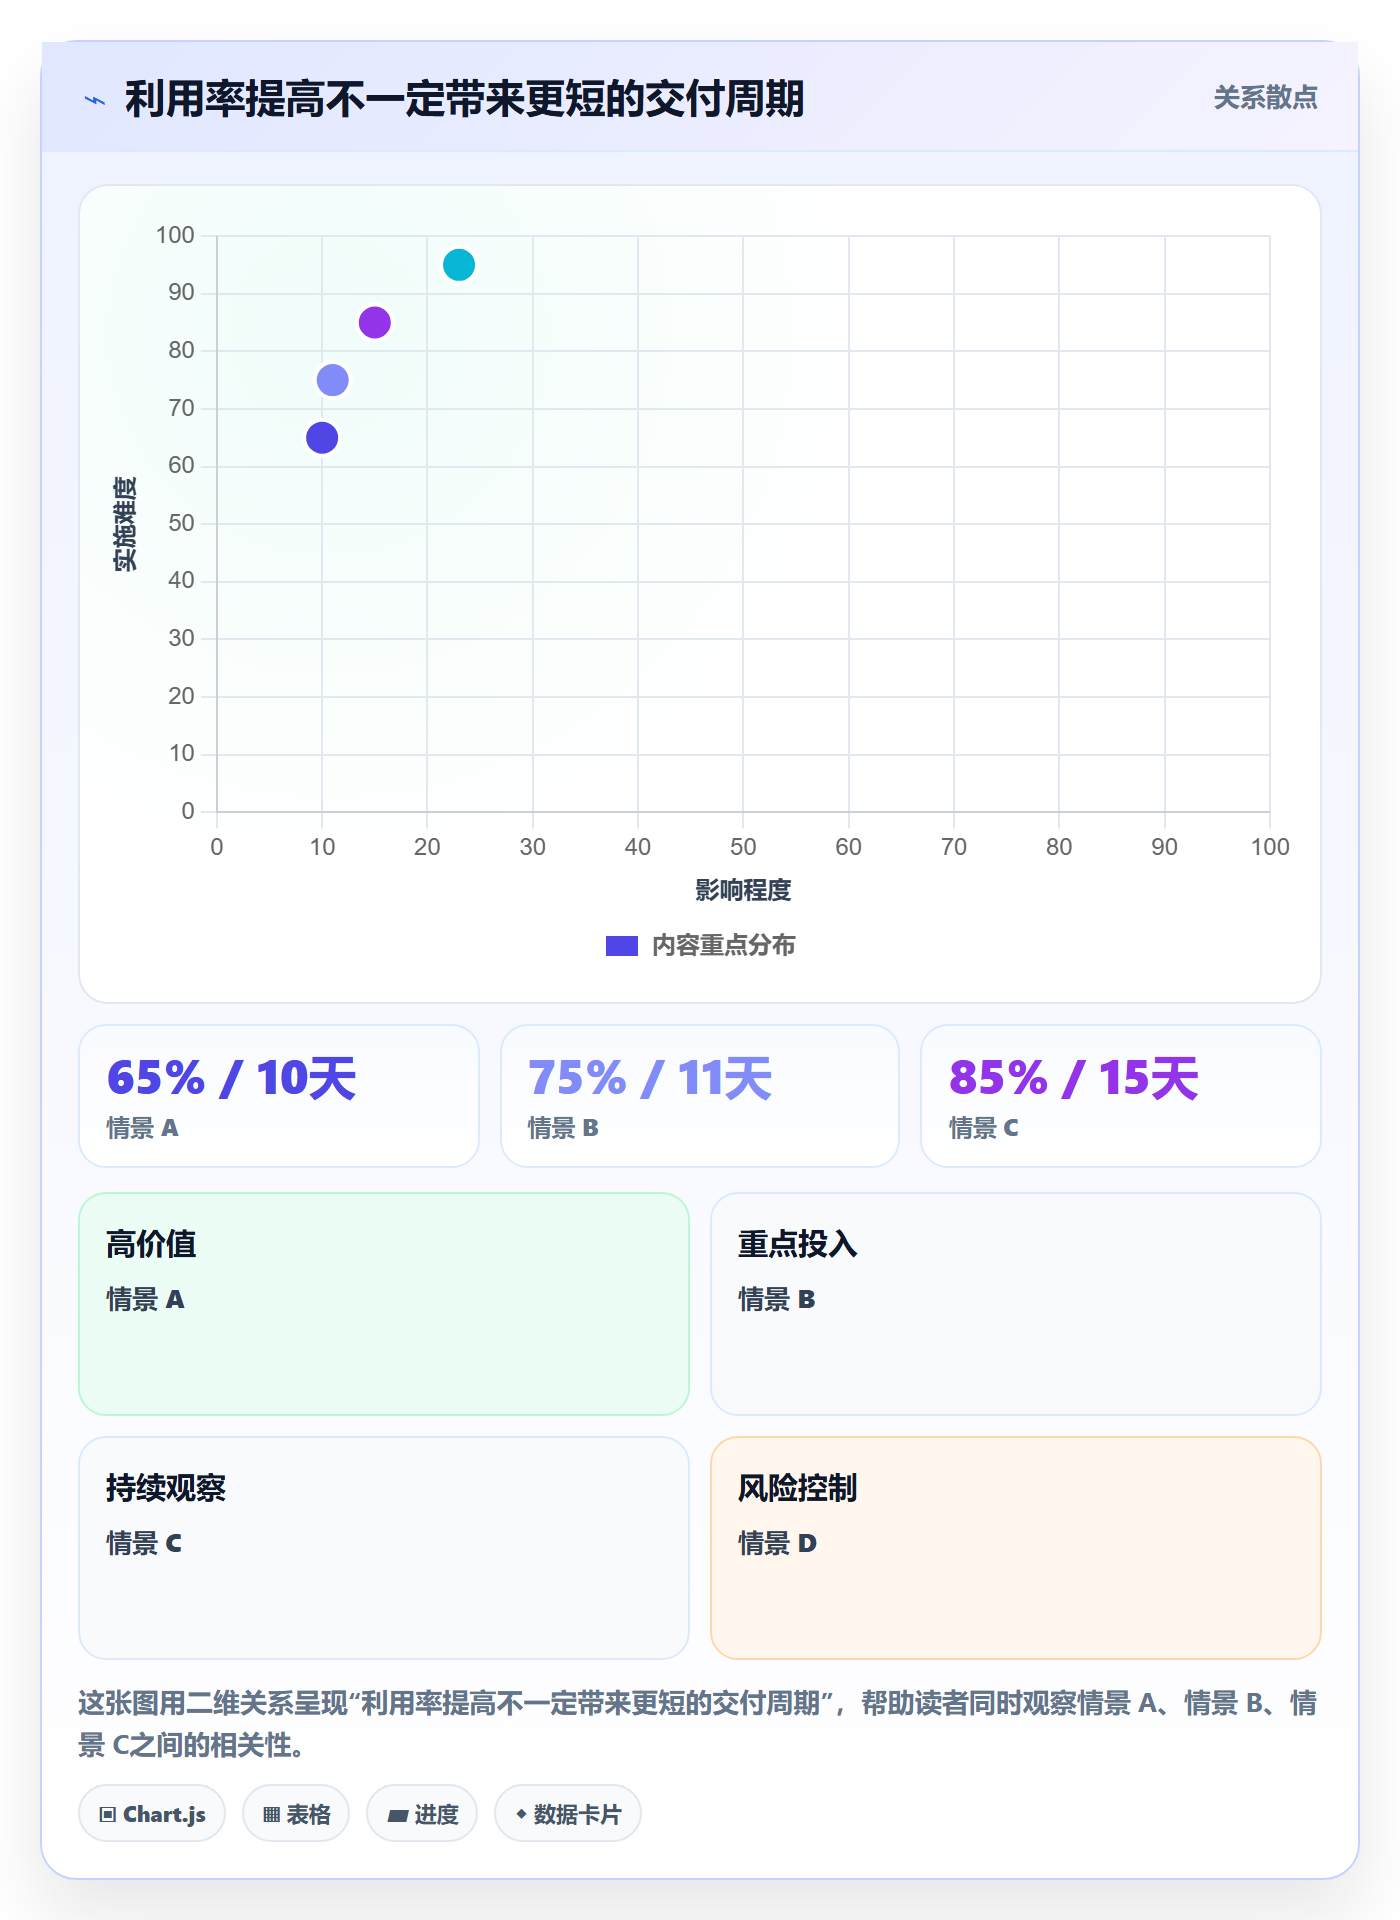Viewport: 1400px width, 1920px height.
Task: Select the 85% / 15天 data card
Action: tap(1121, 1096)
